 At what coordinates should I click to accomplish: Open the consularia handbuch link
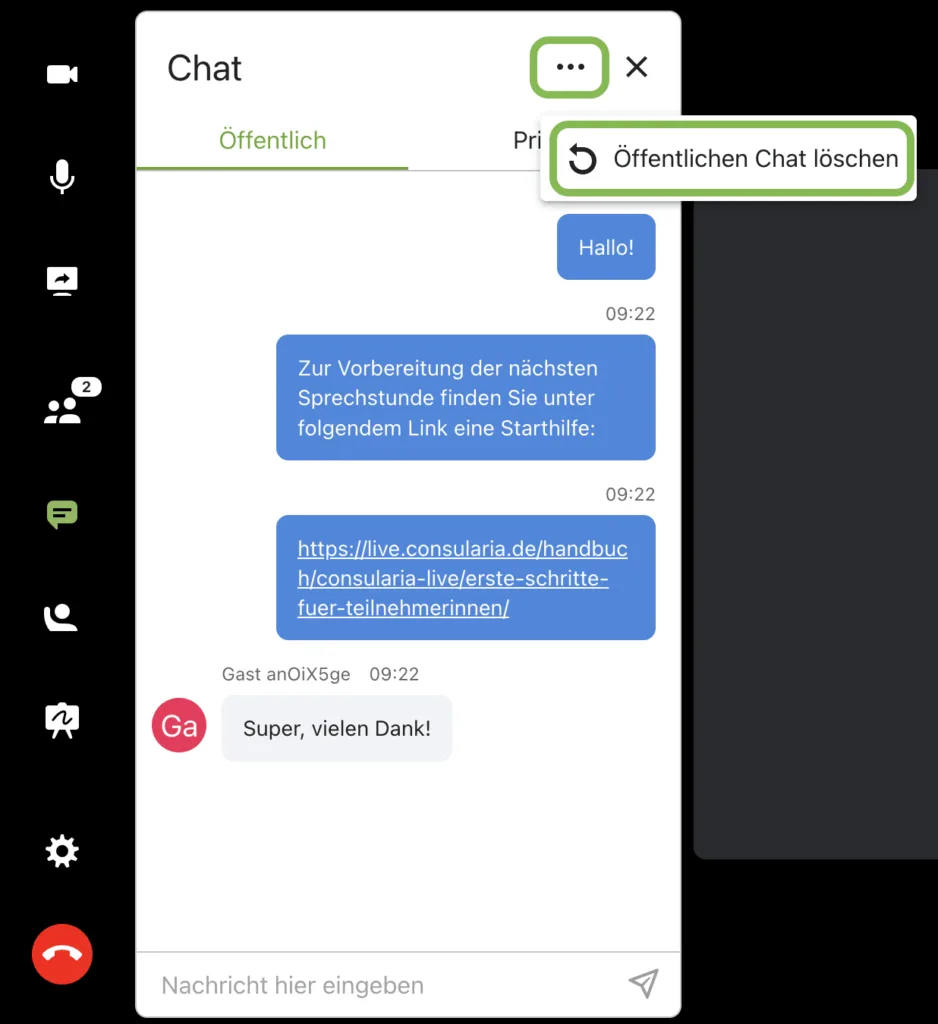click(x=462, y=578)
